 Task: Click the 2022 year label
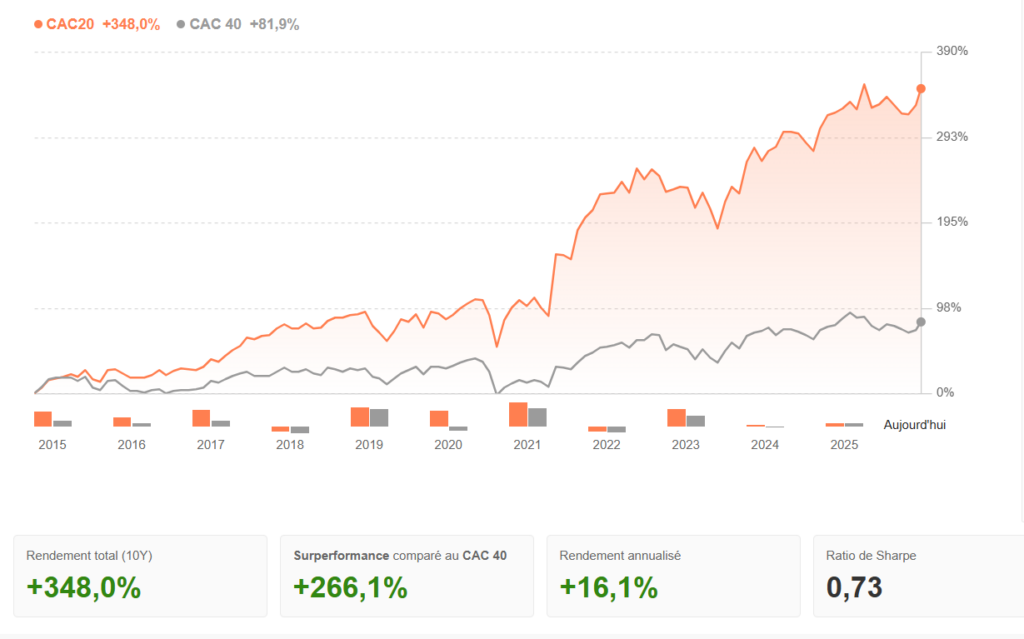[x=607, y=445]
